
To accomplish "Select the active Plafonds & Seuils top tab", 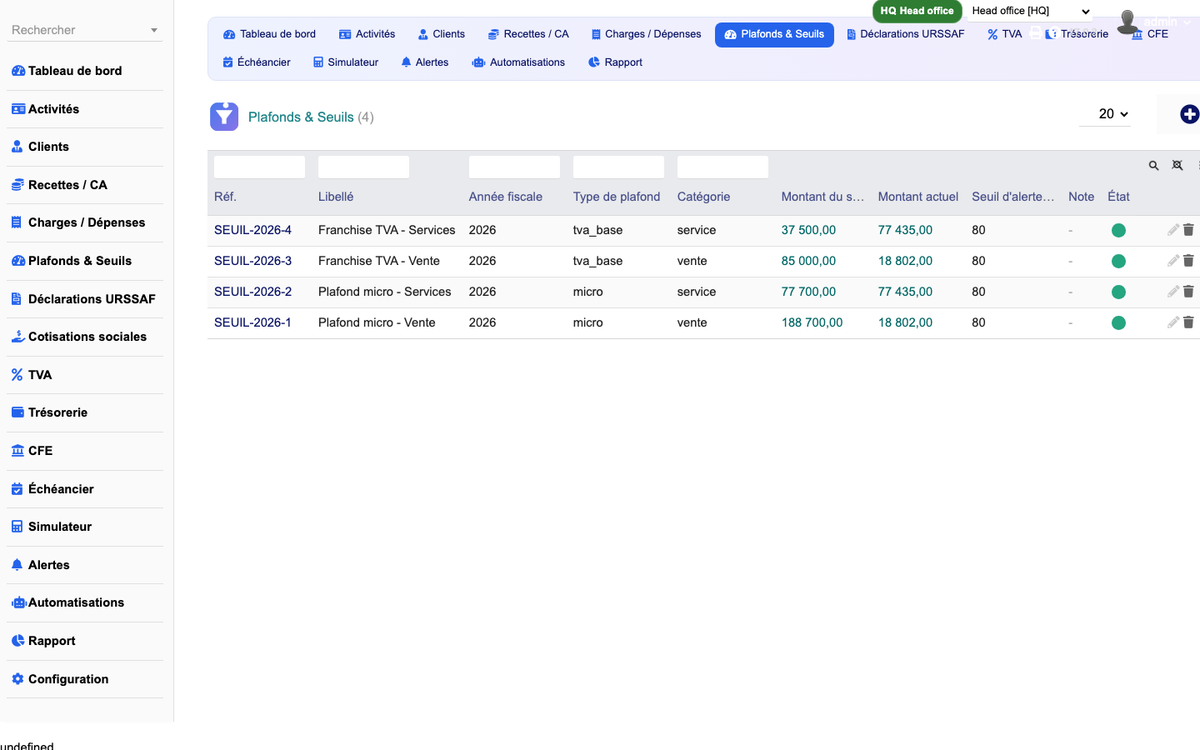I will pos(774,34).
